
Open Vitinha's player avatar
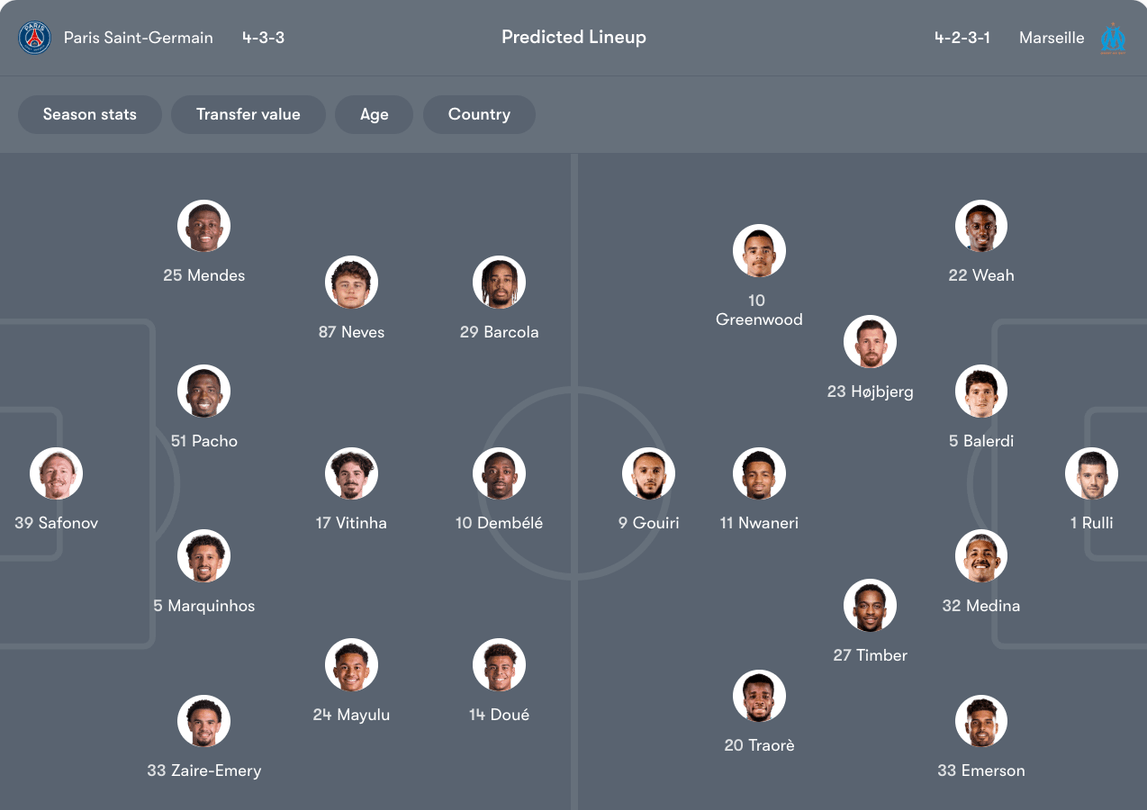[x=351, y=474]
